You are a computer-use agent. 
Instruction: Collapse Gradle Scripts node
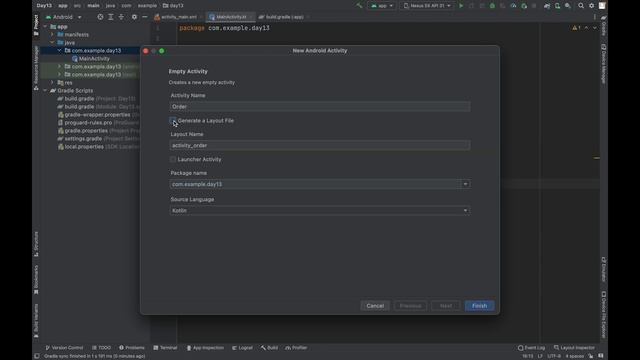point(45,91)
